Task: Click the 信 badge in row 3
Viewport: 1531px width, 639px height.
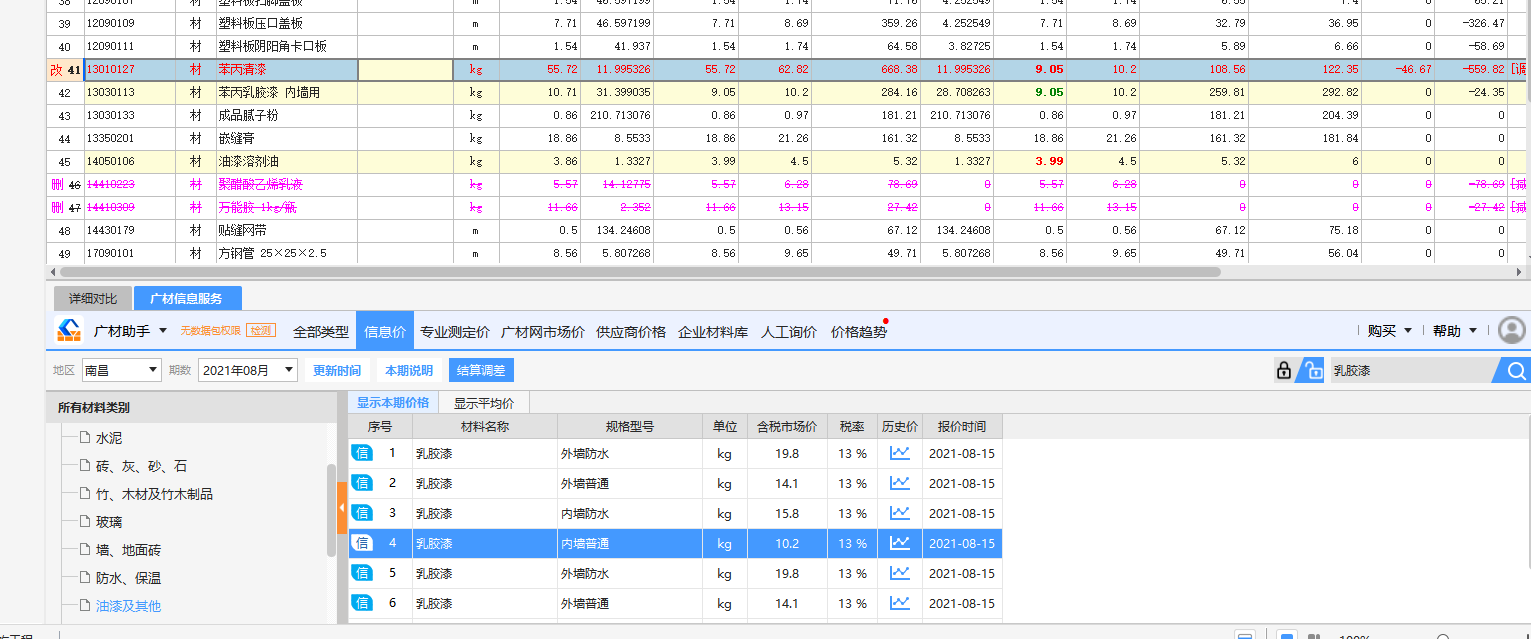Action: 363,513
